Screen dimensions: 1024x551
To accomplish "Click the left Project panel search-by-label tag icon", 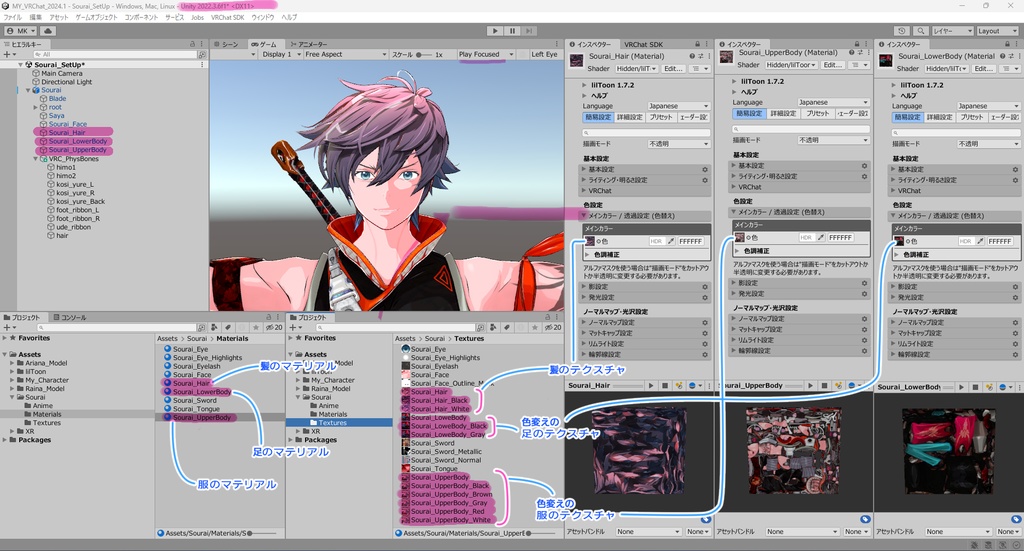I will click(227, 327).
